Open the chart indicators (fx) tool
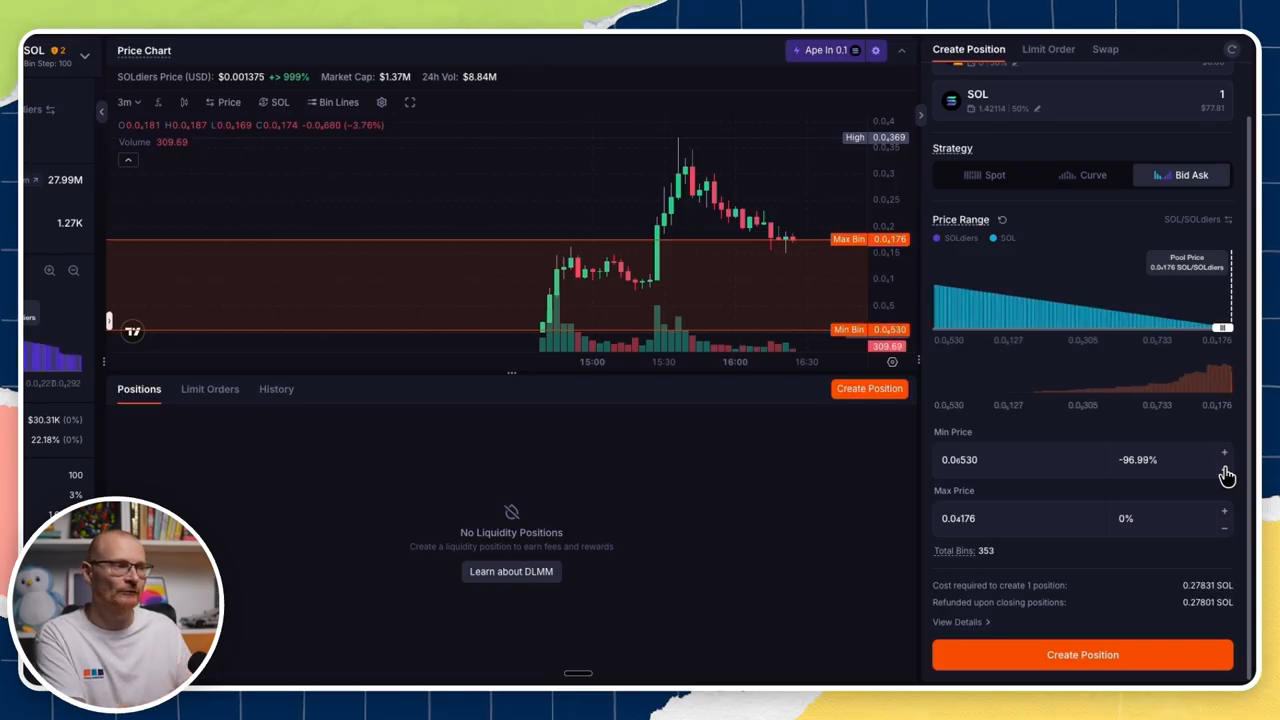 coord(158,102)
